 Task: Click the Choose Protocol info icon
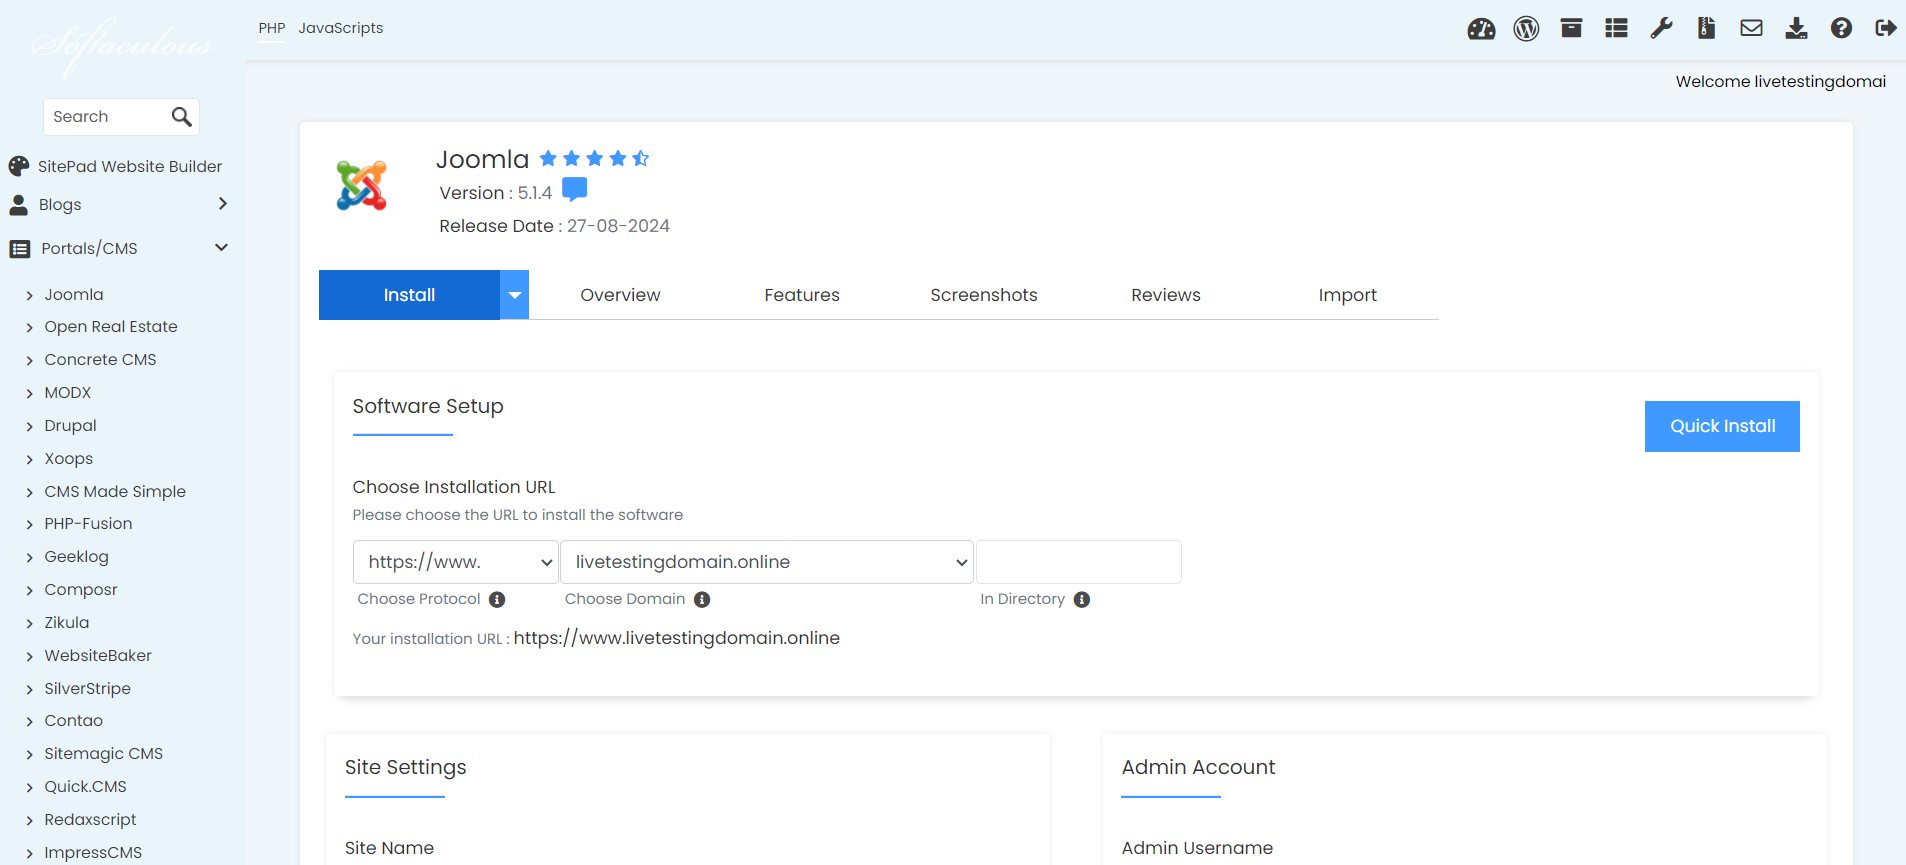pos(497,600)
